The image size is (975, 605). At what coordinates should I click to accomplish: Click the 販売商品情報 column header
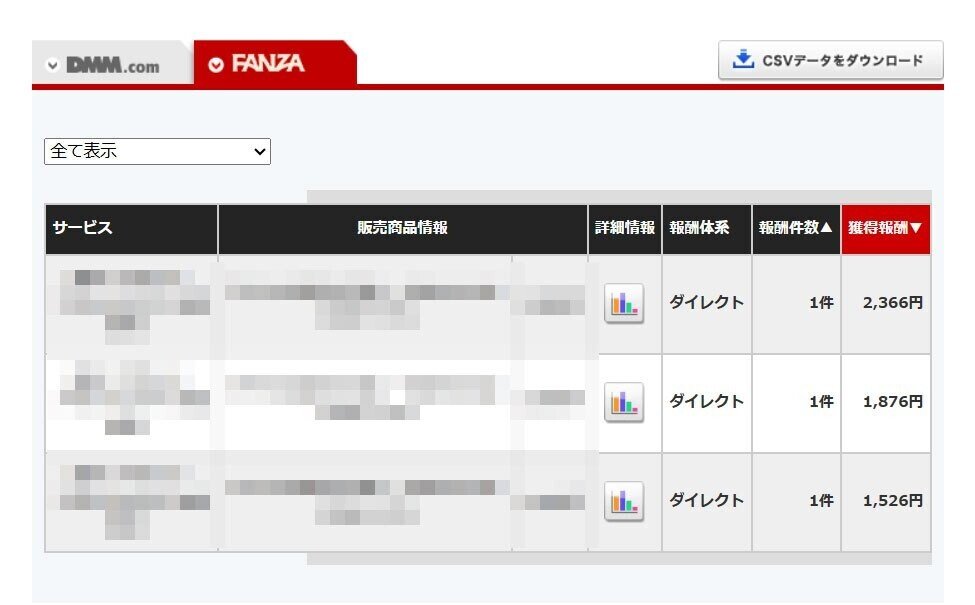click(x=403, y=229)
